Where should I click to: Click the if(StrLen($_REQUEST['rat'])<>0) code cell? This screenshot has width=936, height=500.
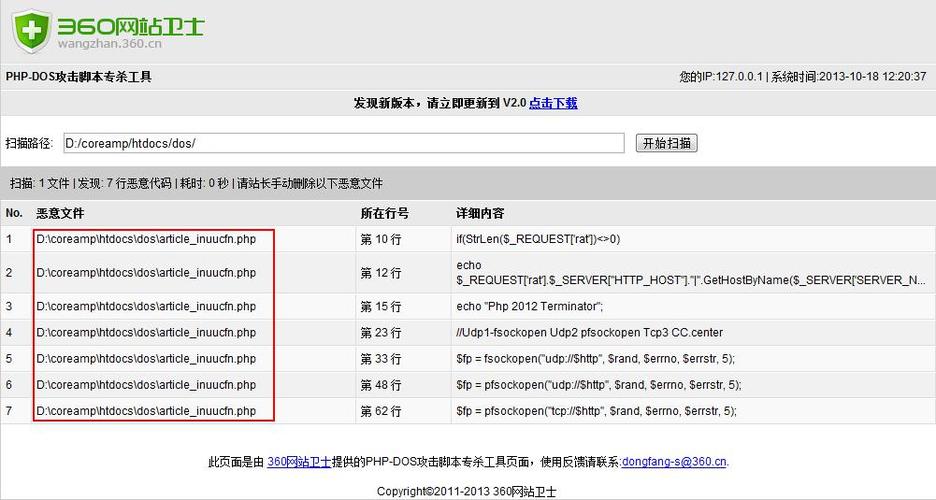point(538,239)
